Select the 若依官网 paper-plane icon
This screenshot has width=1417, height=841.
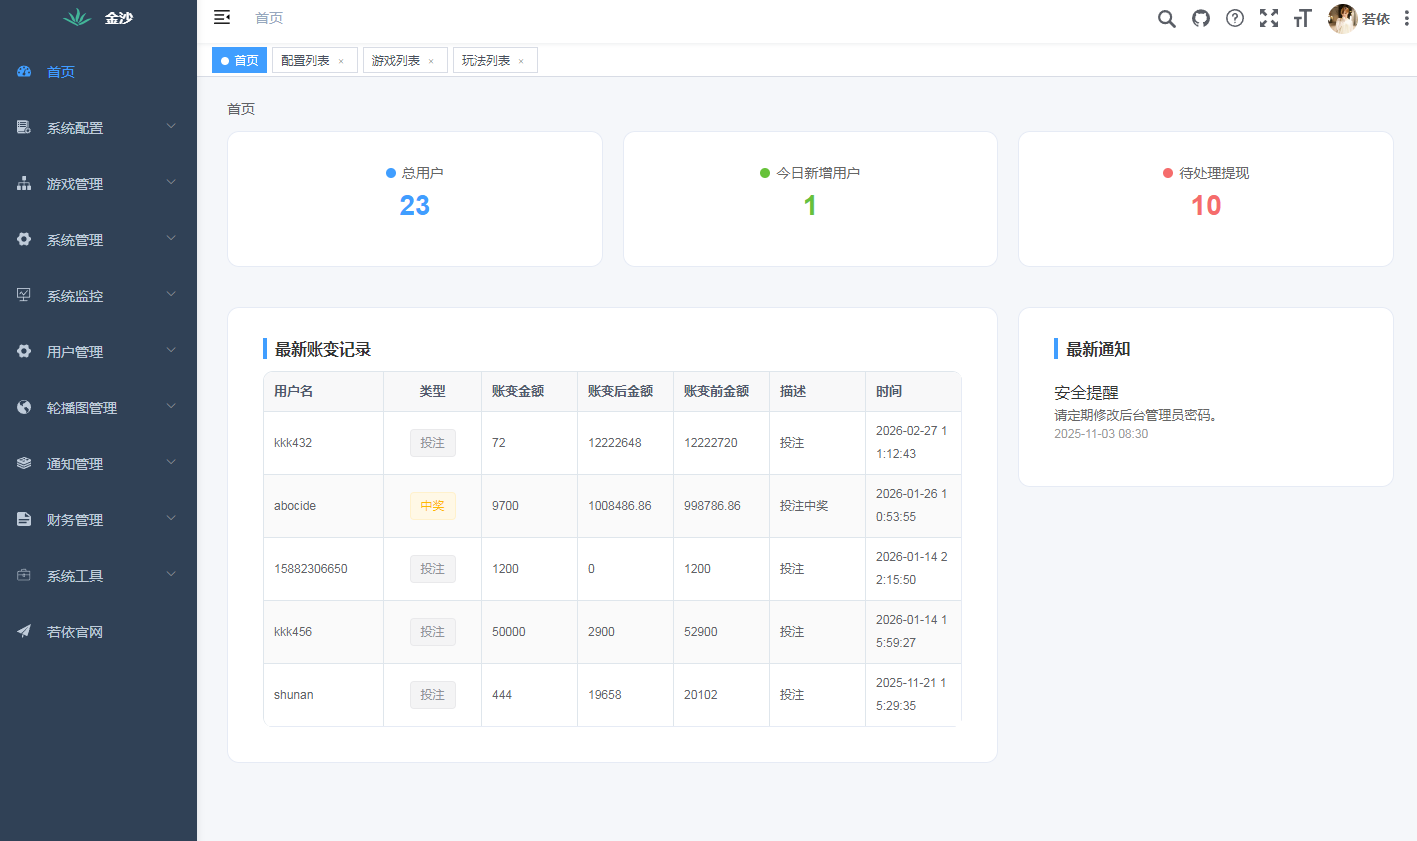click(24, 631)
